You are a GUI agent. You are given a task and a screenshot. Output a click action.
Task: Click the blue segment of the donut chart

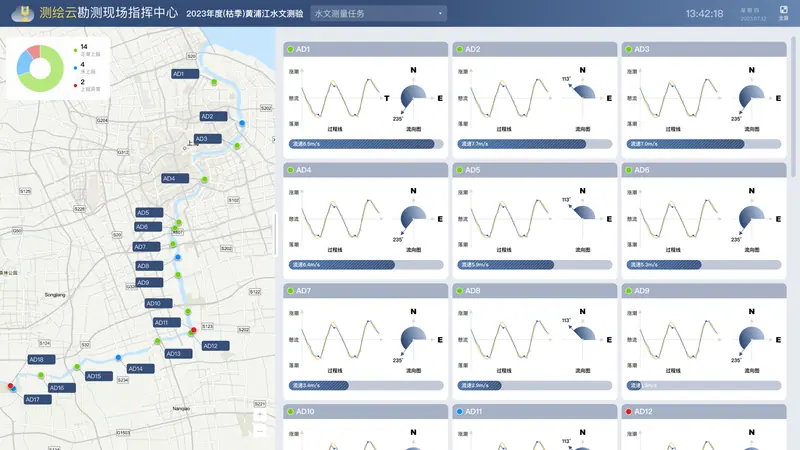coord(23,64)
